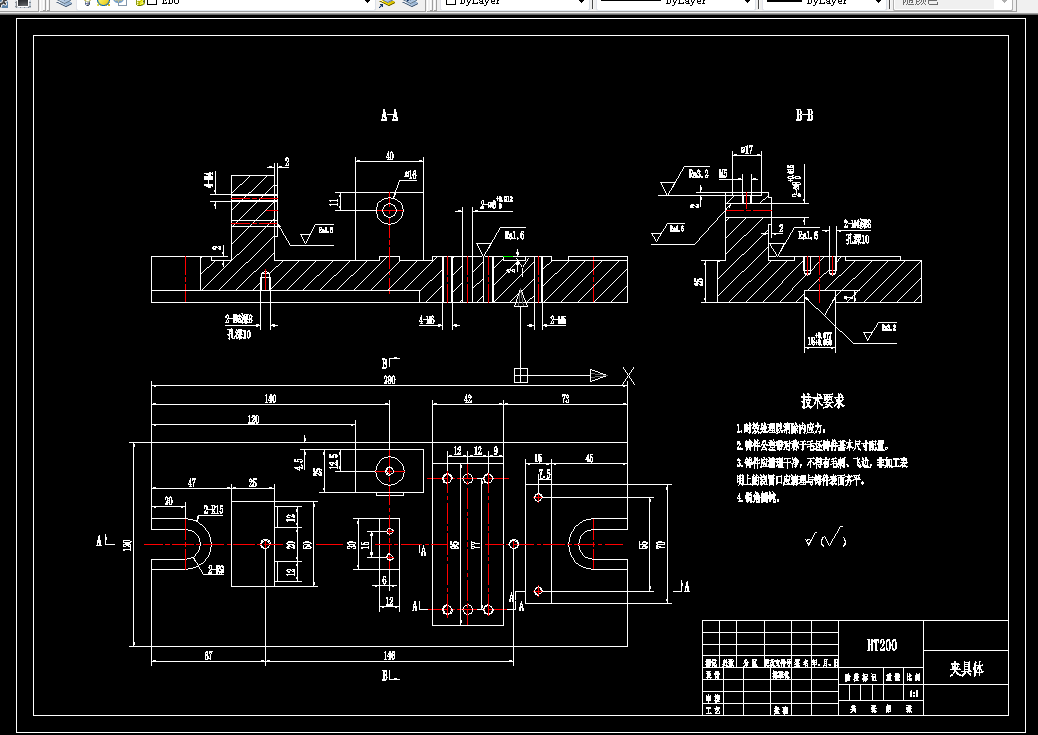Select the A section marker left of plan

(105, 541)
